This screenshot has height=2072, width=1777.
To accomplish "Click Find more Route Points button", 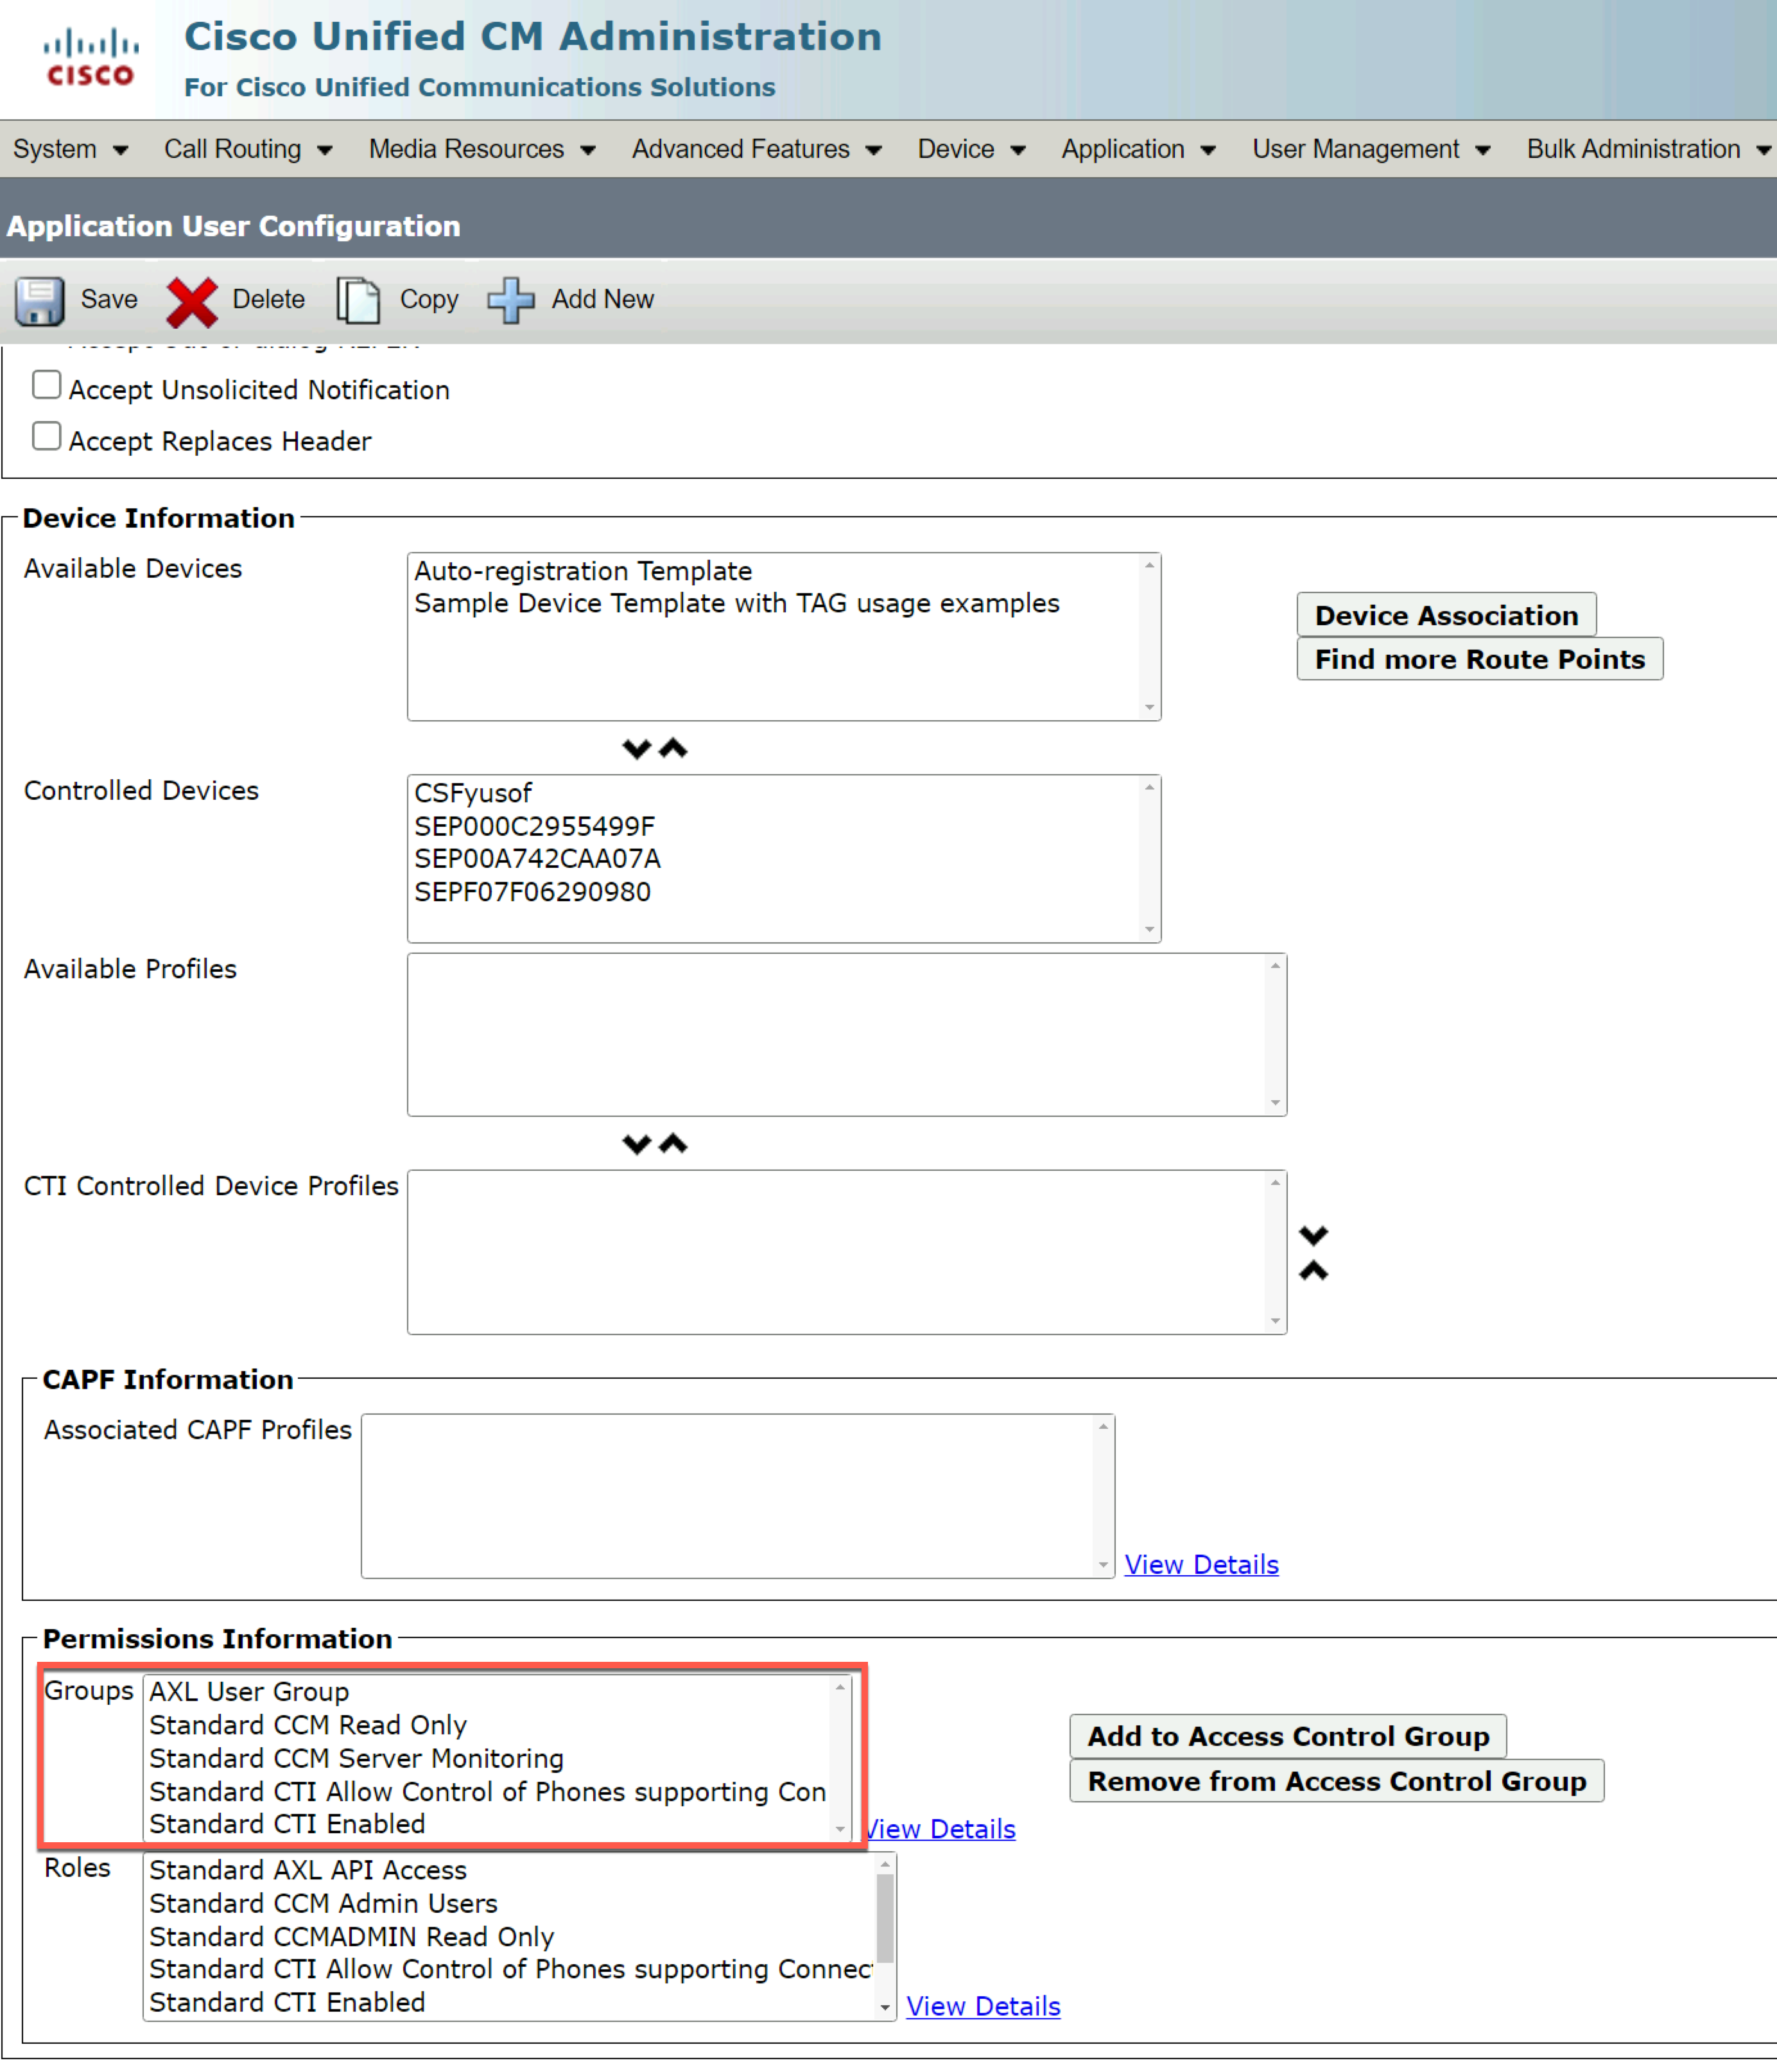I will coord(1479,659).
